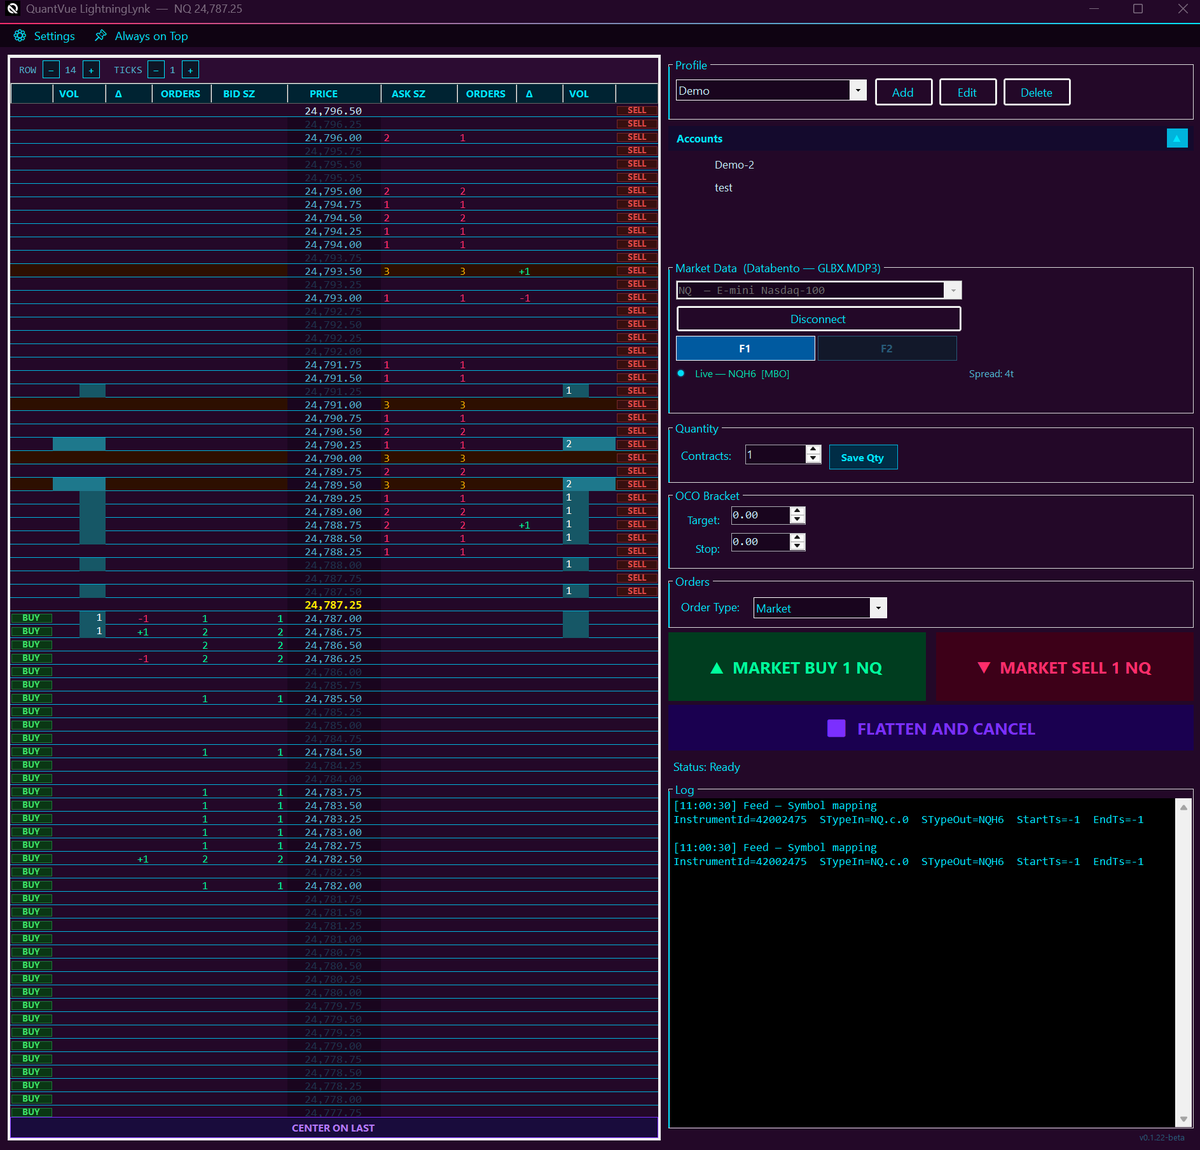
Task: Select the test account
Action: (x=723, y=188)
